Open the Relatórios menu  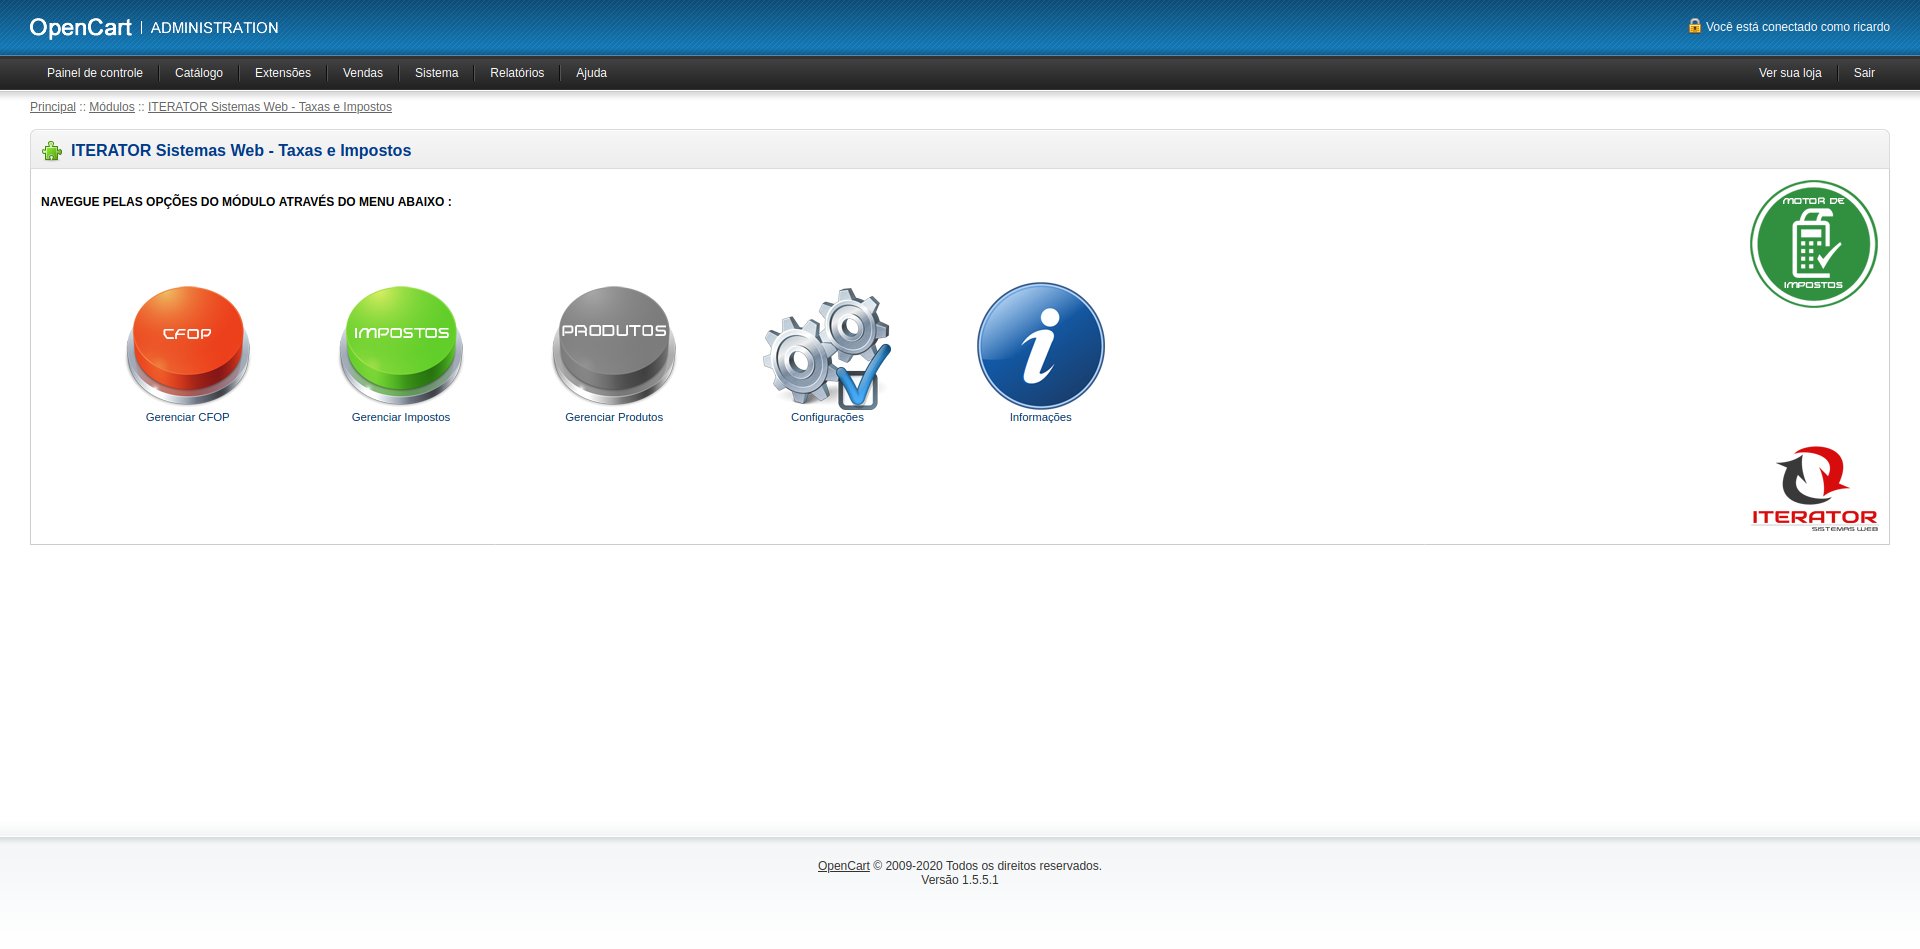coord(517,73)
